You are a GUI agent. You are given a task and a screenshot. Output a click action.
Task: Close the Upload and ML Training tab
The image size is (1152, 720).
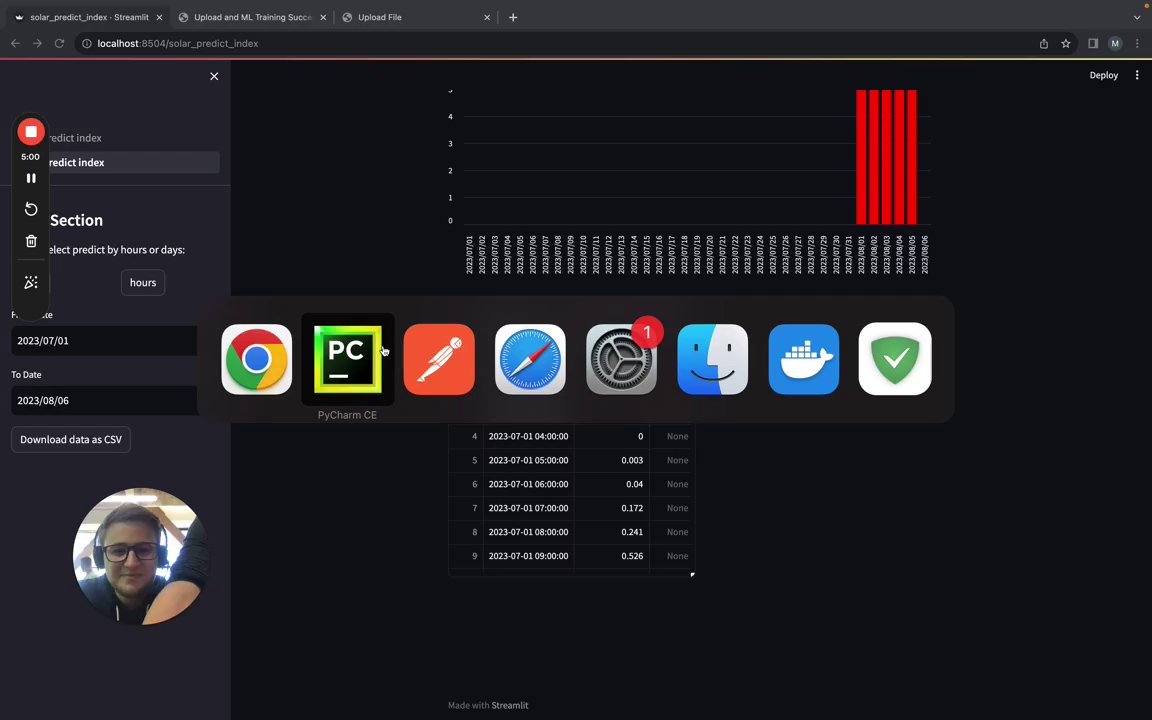click(323, 17)
